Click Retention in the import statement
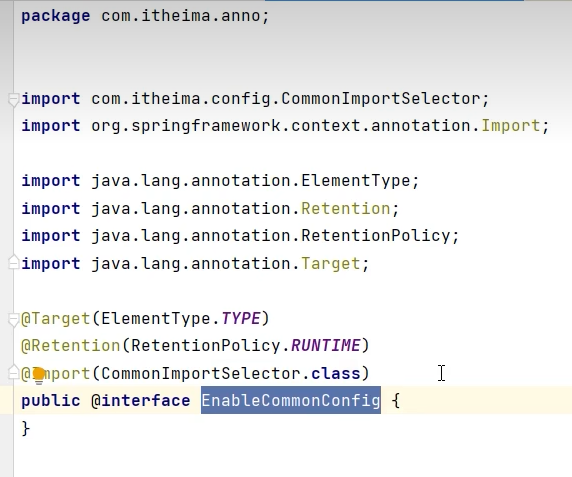The width and height of the screenshot is (572, 477). click(345, 209)
